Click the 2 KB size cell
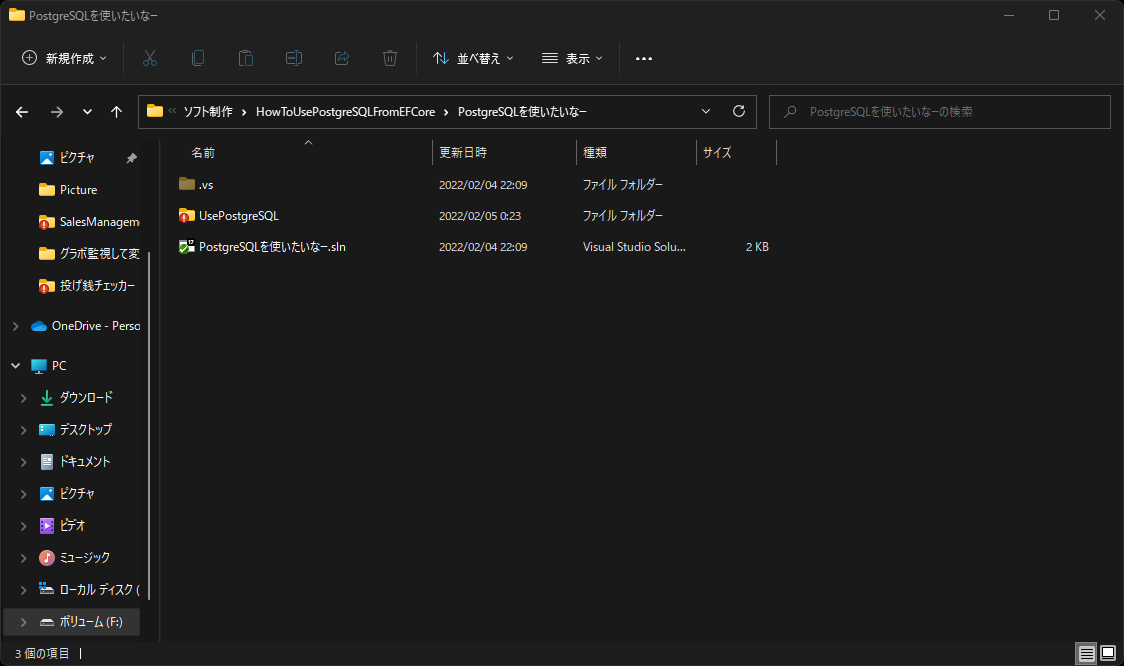 click(757, 247)
